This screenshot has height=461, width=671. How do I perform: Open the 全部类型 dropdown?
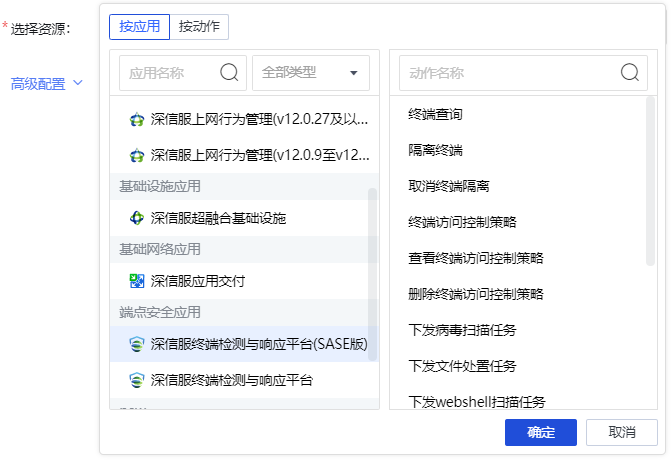pyautogui.click(x=311, y=73)
